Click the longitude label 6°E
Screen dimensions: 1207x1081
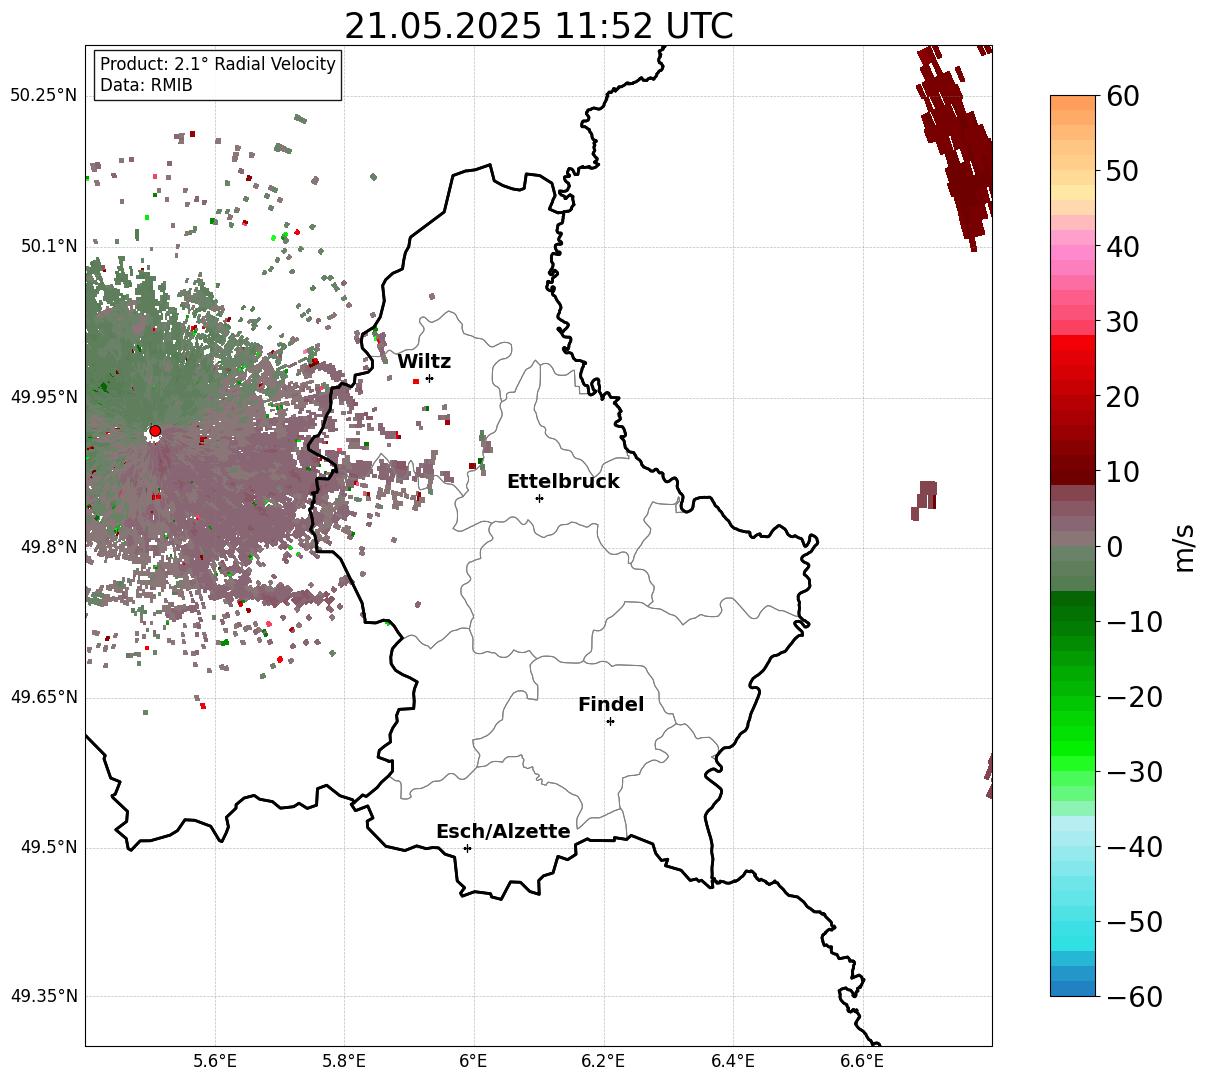coord(474,1062)
